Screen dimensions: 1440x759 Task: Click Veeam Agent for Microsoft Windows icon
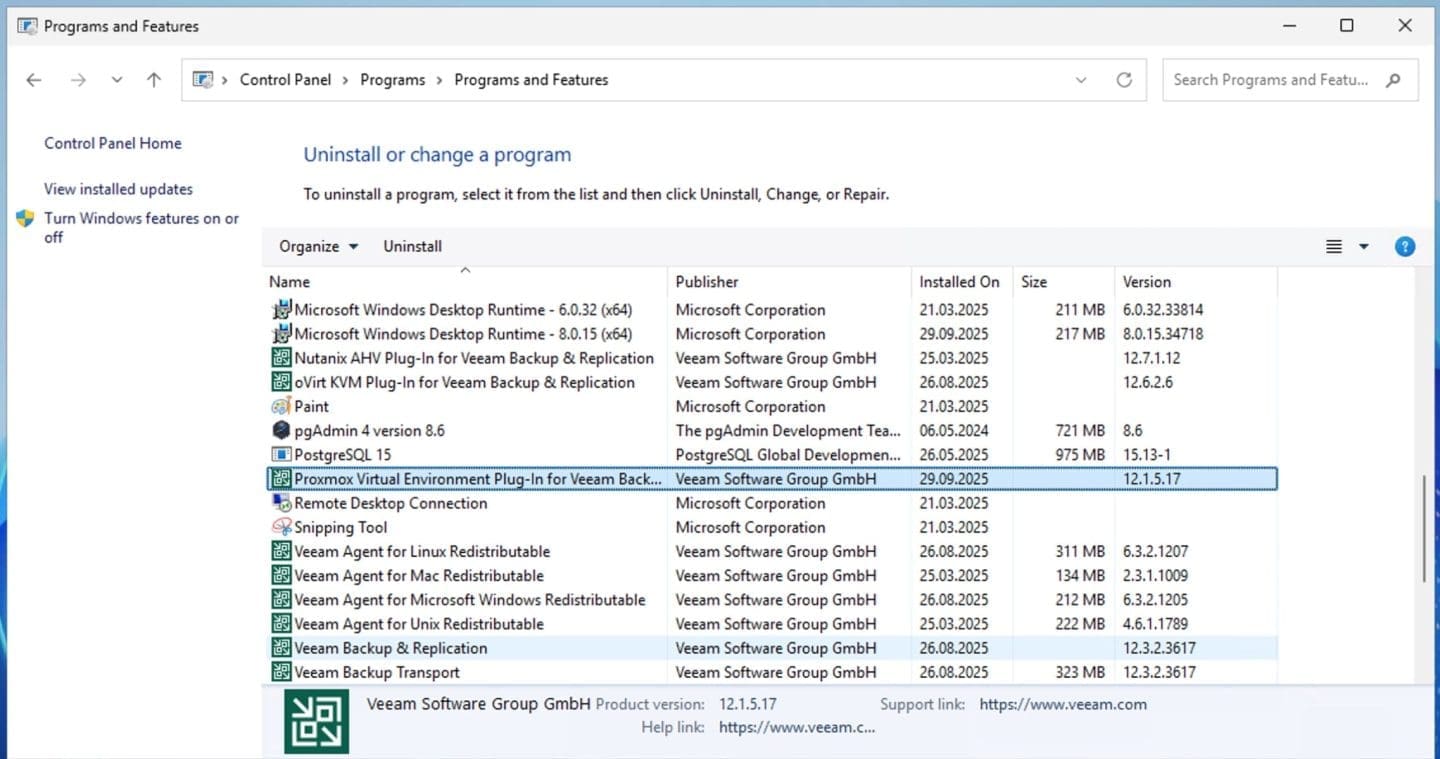281,600
